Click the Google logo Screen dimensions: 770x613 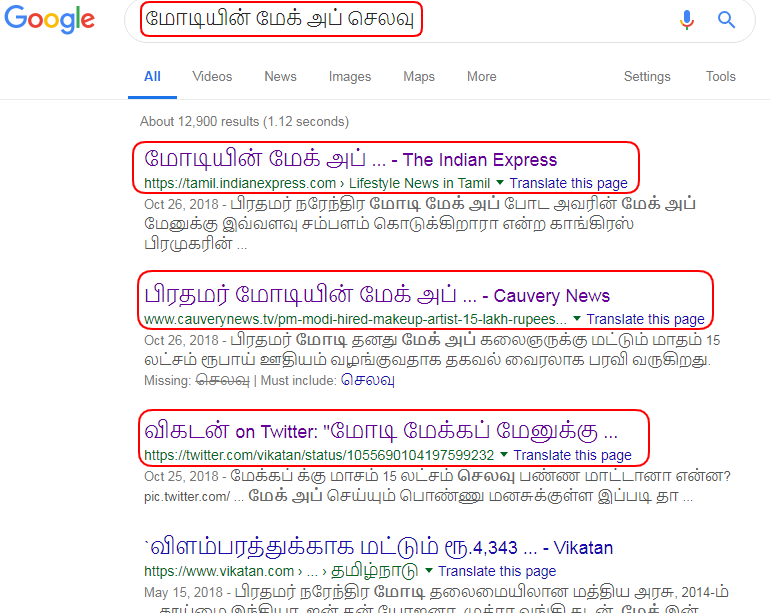point(49,19)
